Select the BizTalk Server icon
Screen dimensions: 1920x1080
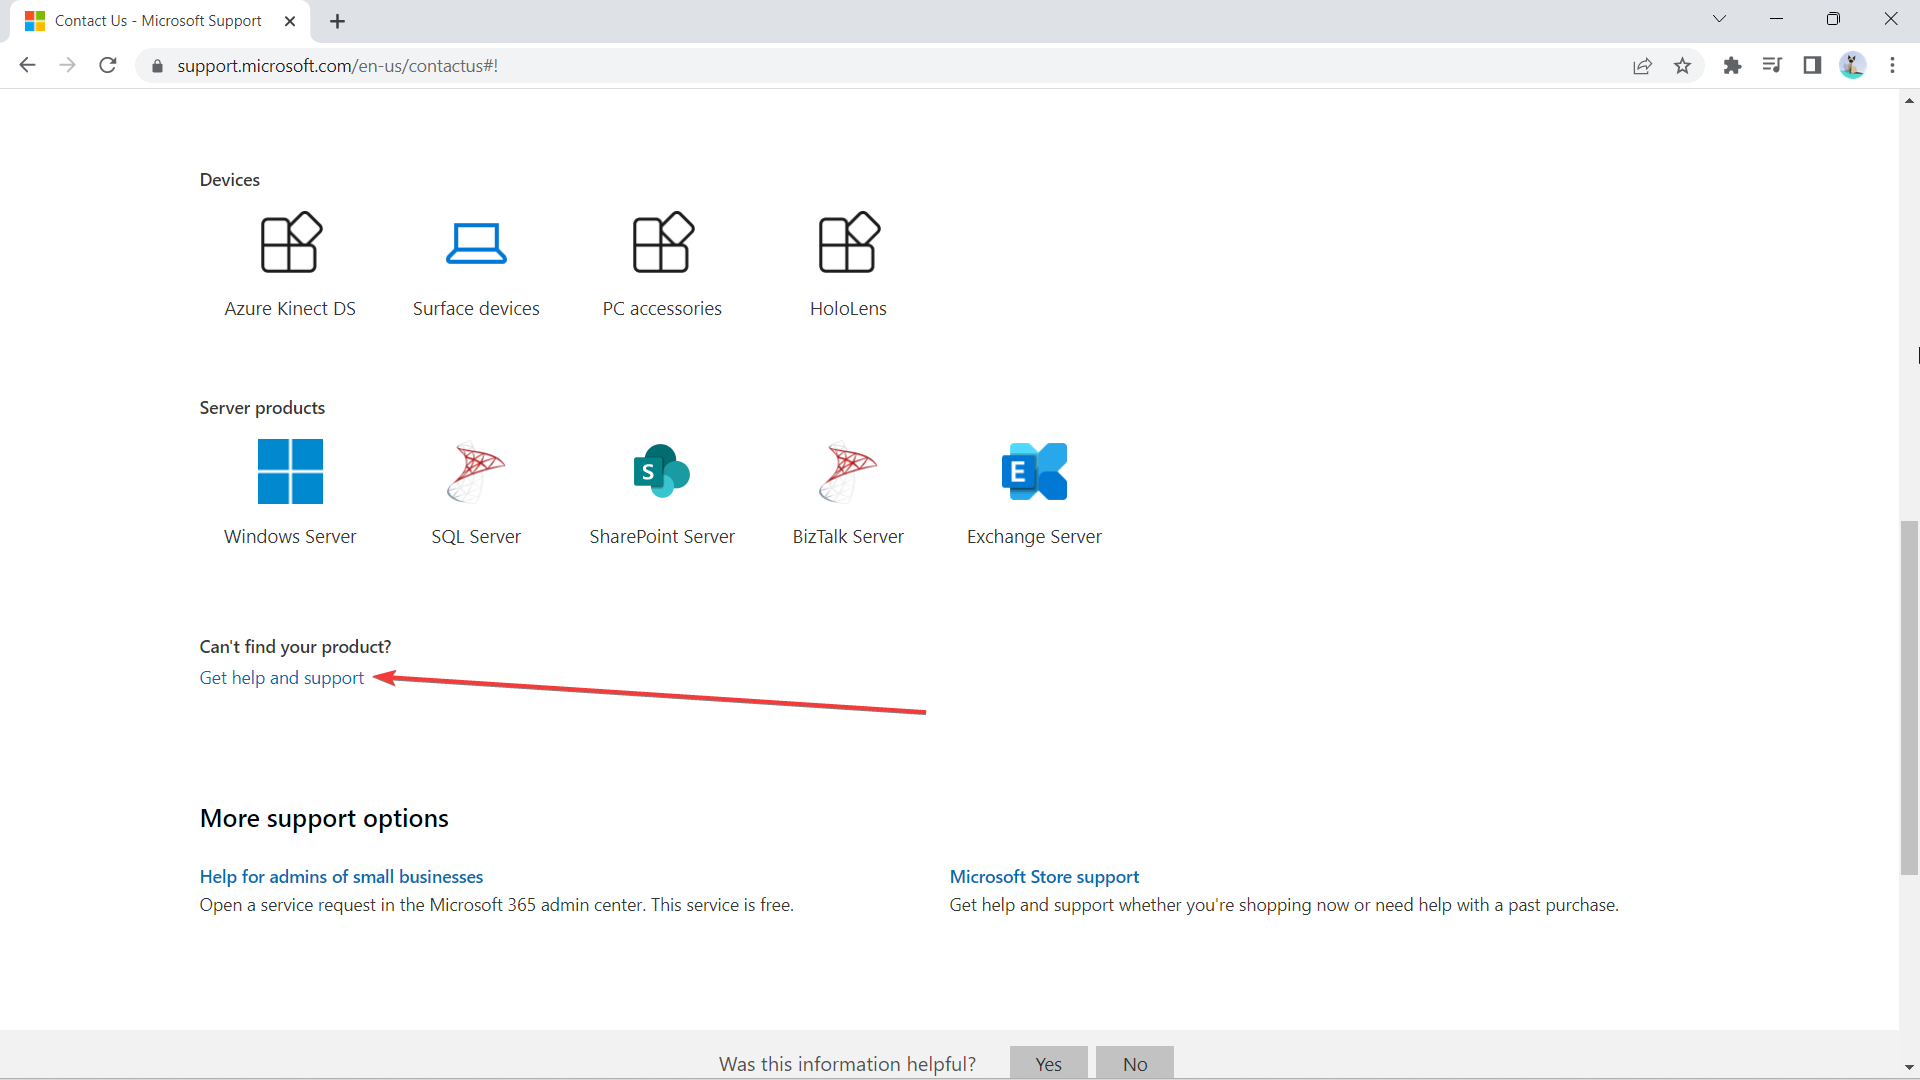[x=848, y=471]
